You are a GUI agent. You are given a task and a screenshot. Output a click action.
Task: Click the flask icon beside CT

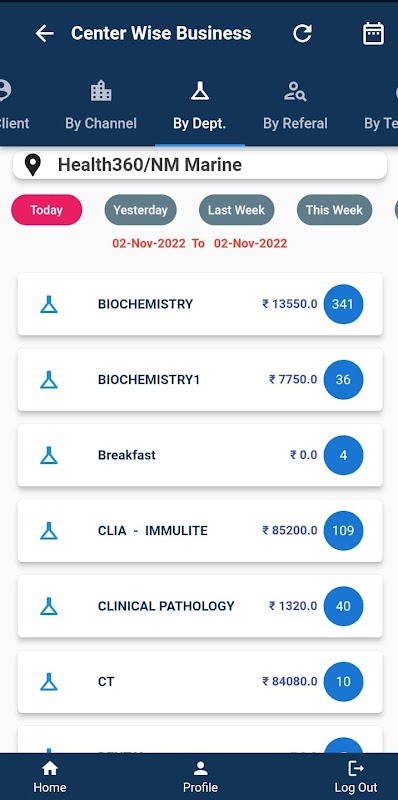49,682
